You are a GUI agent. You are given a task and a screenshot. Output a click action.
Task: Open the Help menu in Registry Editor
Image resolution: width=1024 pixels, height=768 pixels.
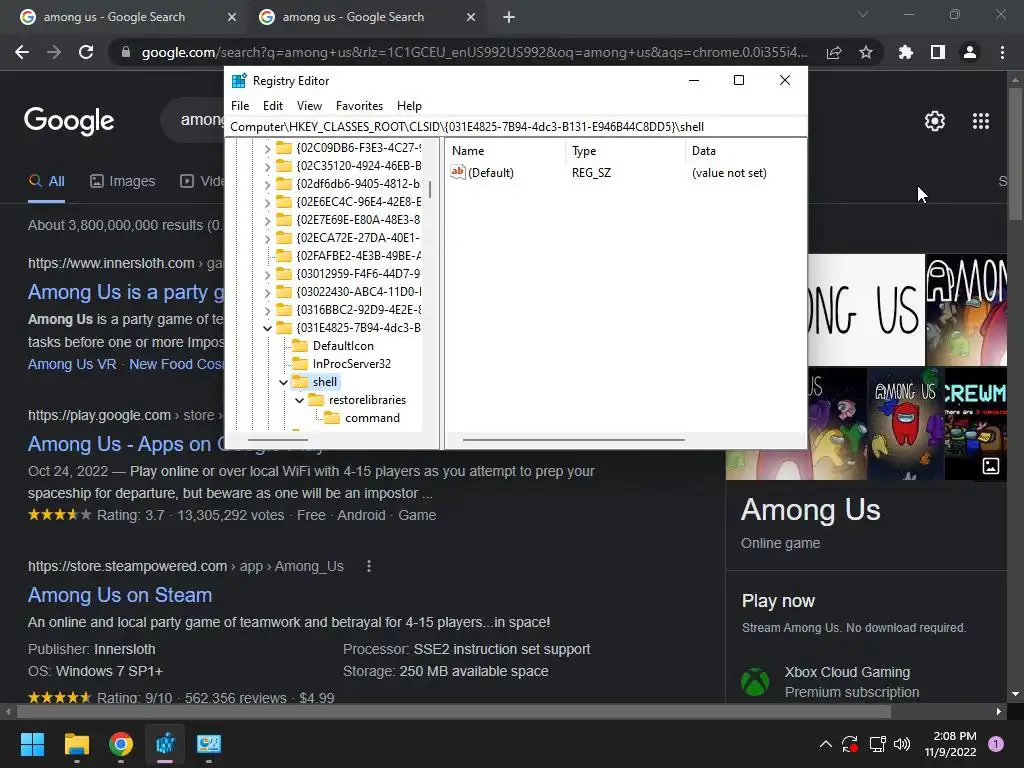[x=409, y=106]
